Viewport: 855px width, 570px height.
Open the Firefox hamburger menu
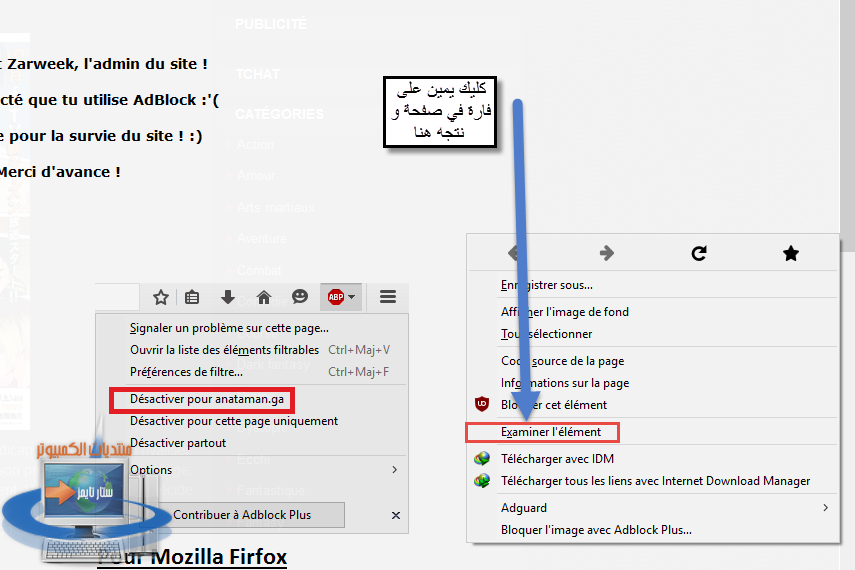(388, 297)
